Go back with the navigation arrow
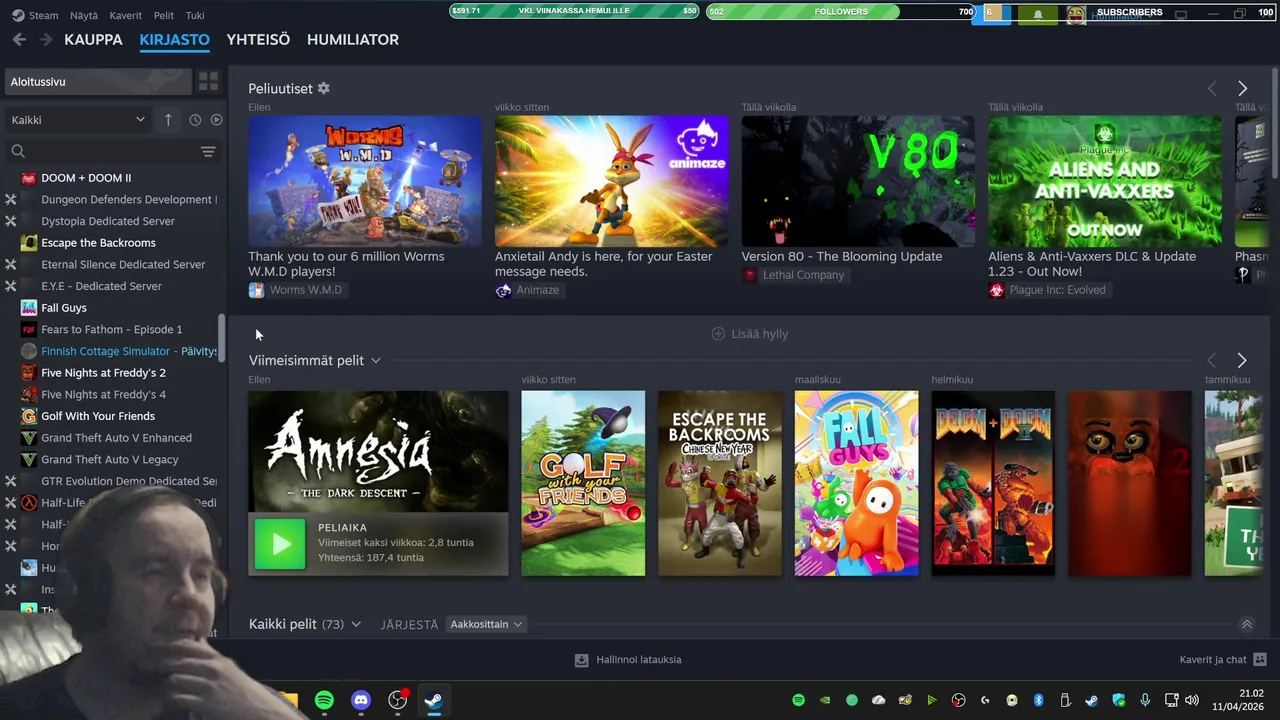The image size is (1280, 720). 19,39
